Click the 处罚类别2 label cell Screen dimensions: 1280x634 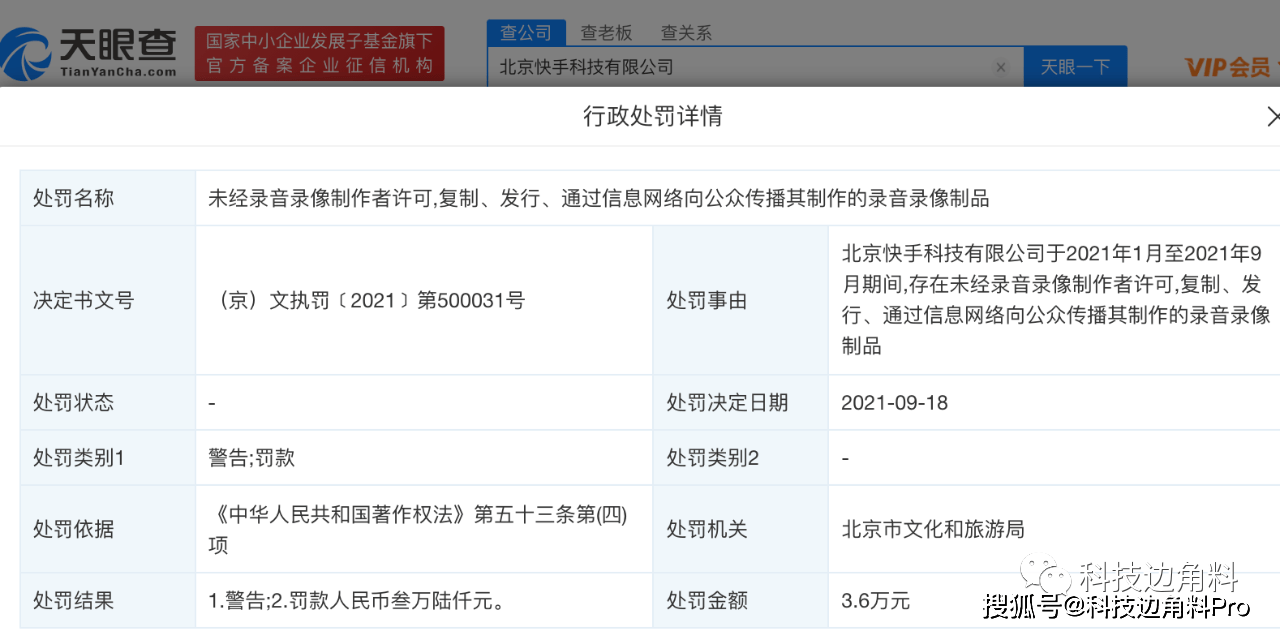coord(740,458)
